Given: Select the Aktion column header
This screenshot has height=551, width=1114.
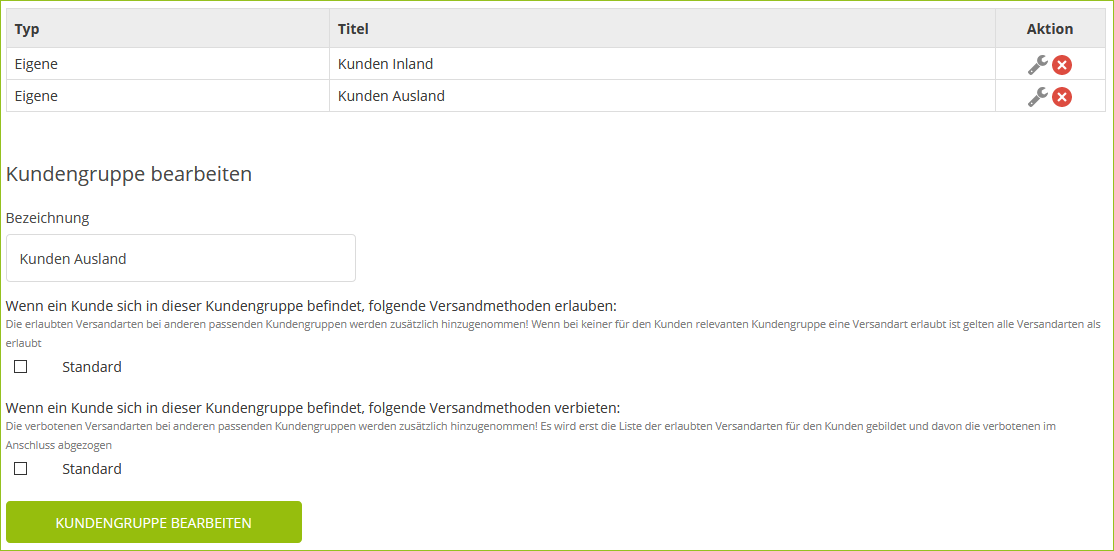Looking at the screenshot, I should click(1050, 29).
